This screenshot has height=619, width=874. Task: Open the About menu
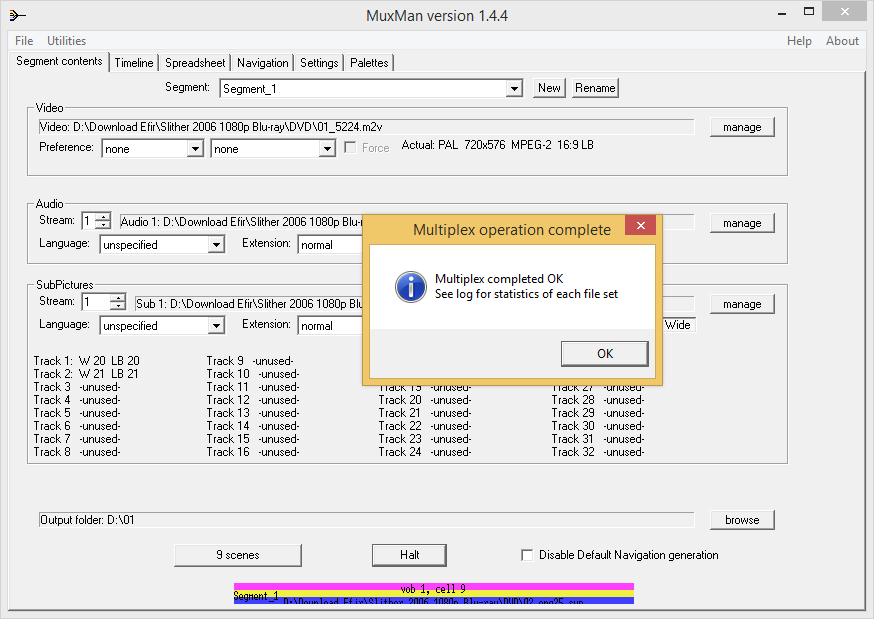click(842, 41)
